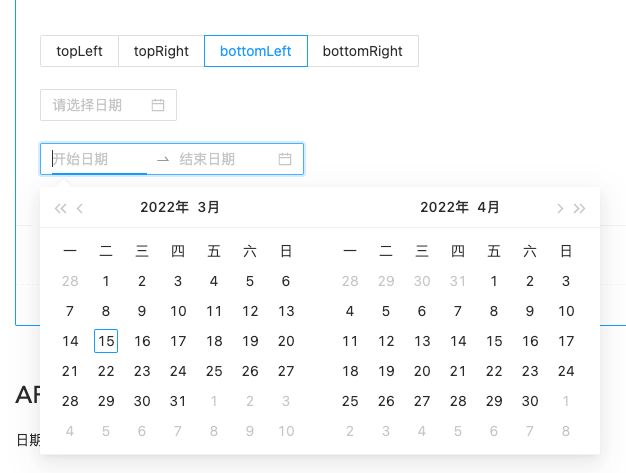Focus the 开始日期 start date field
The width and height of the screenshot is (626, 473).
coord(99,159)
